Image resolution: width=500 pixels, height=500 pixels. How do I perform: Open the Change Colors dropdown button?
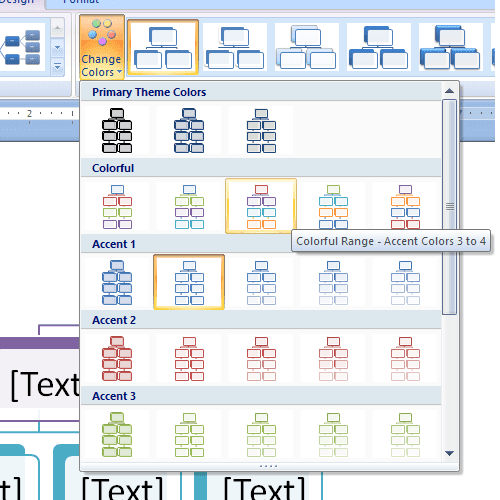click(102, 47)
